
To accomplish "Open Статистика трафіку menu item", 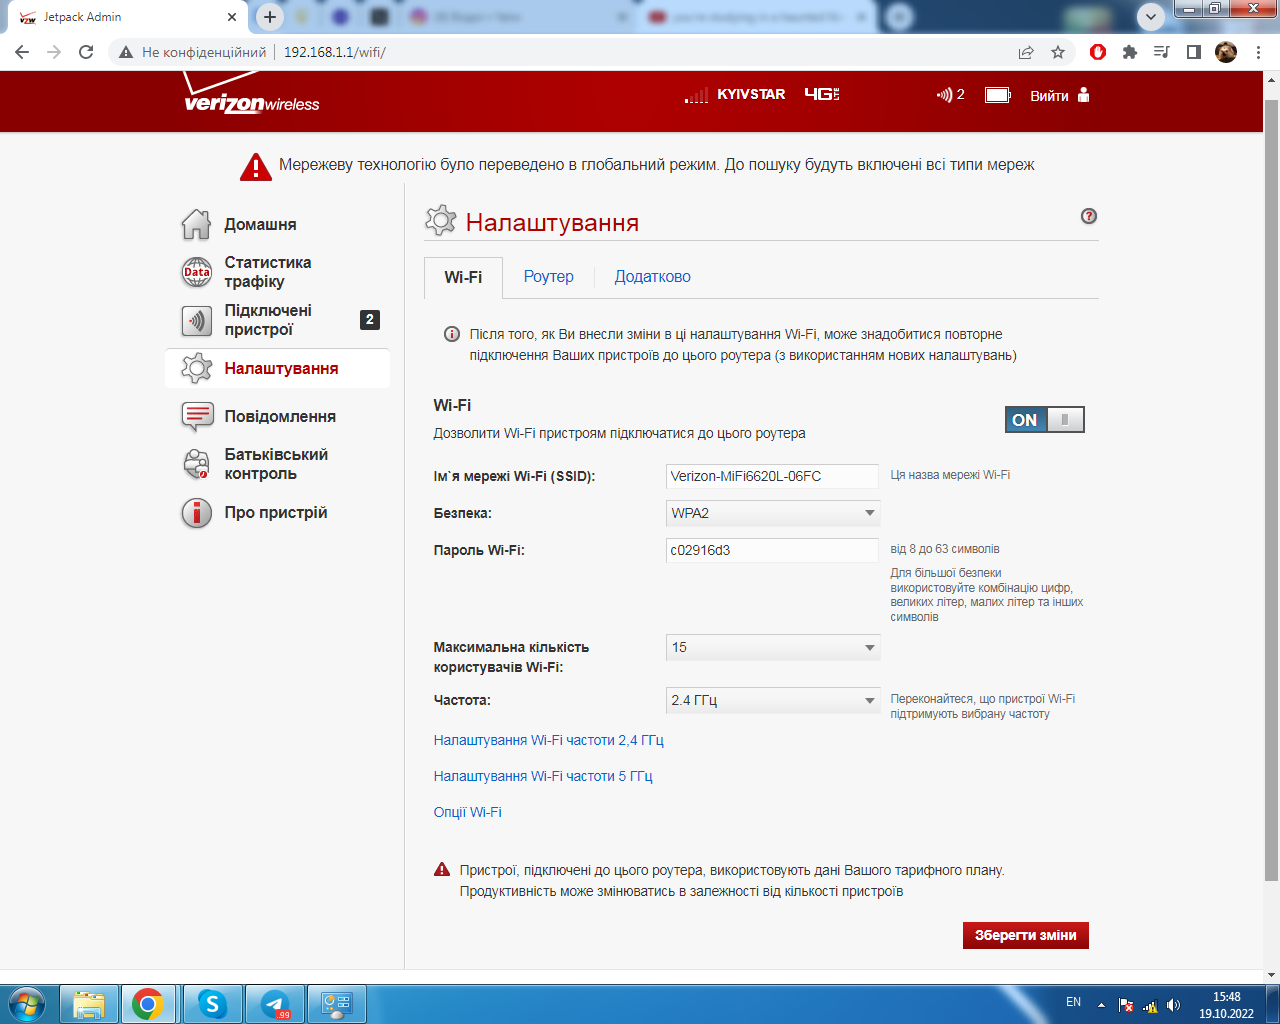I will [268, 272].
